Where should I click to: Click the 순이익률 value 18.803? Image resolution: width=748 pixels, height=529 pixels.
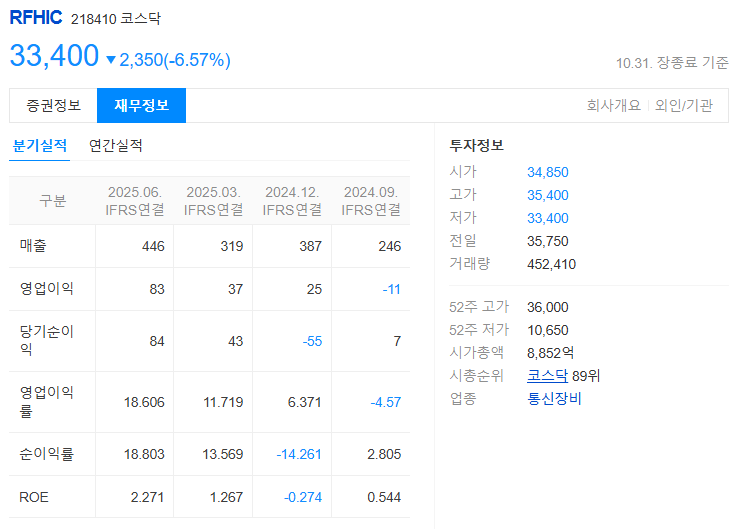point(145,454)
